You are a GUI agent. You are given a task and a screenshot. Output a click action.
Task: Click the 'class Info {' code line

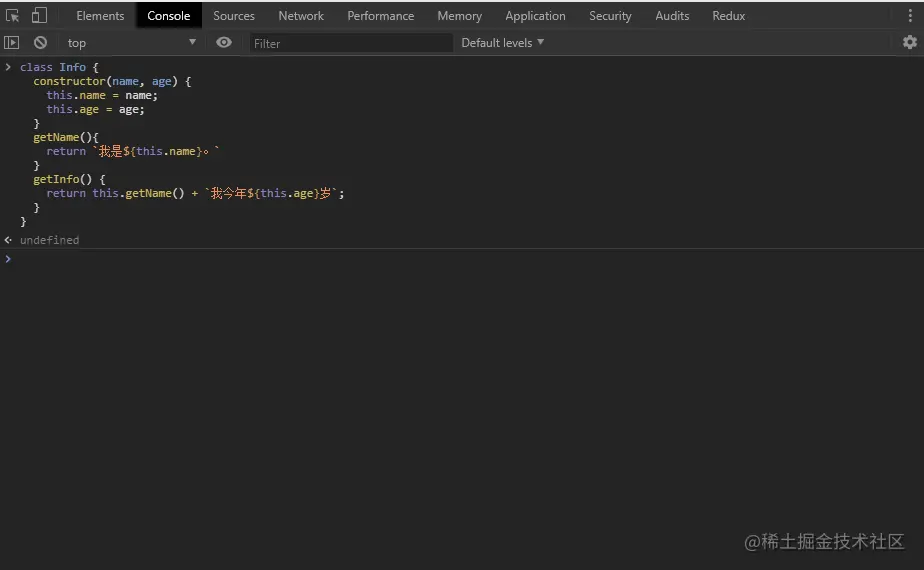tap(59, 67)
